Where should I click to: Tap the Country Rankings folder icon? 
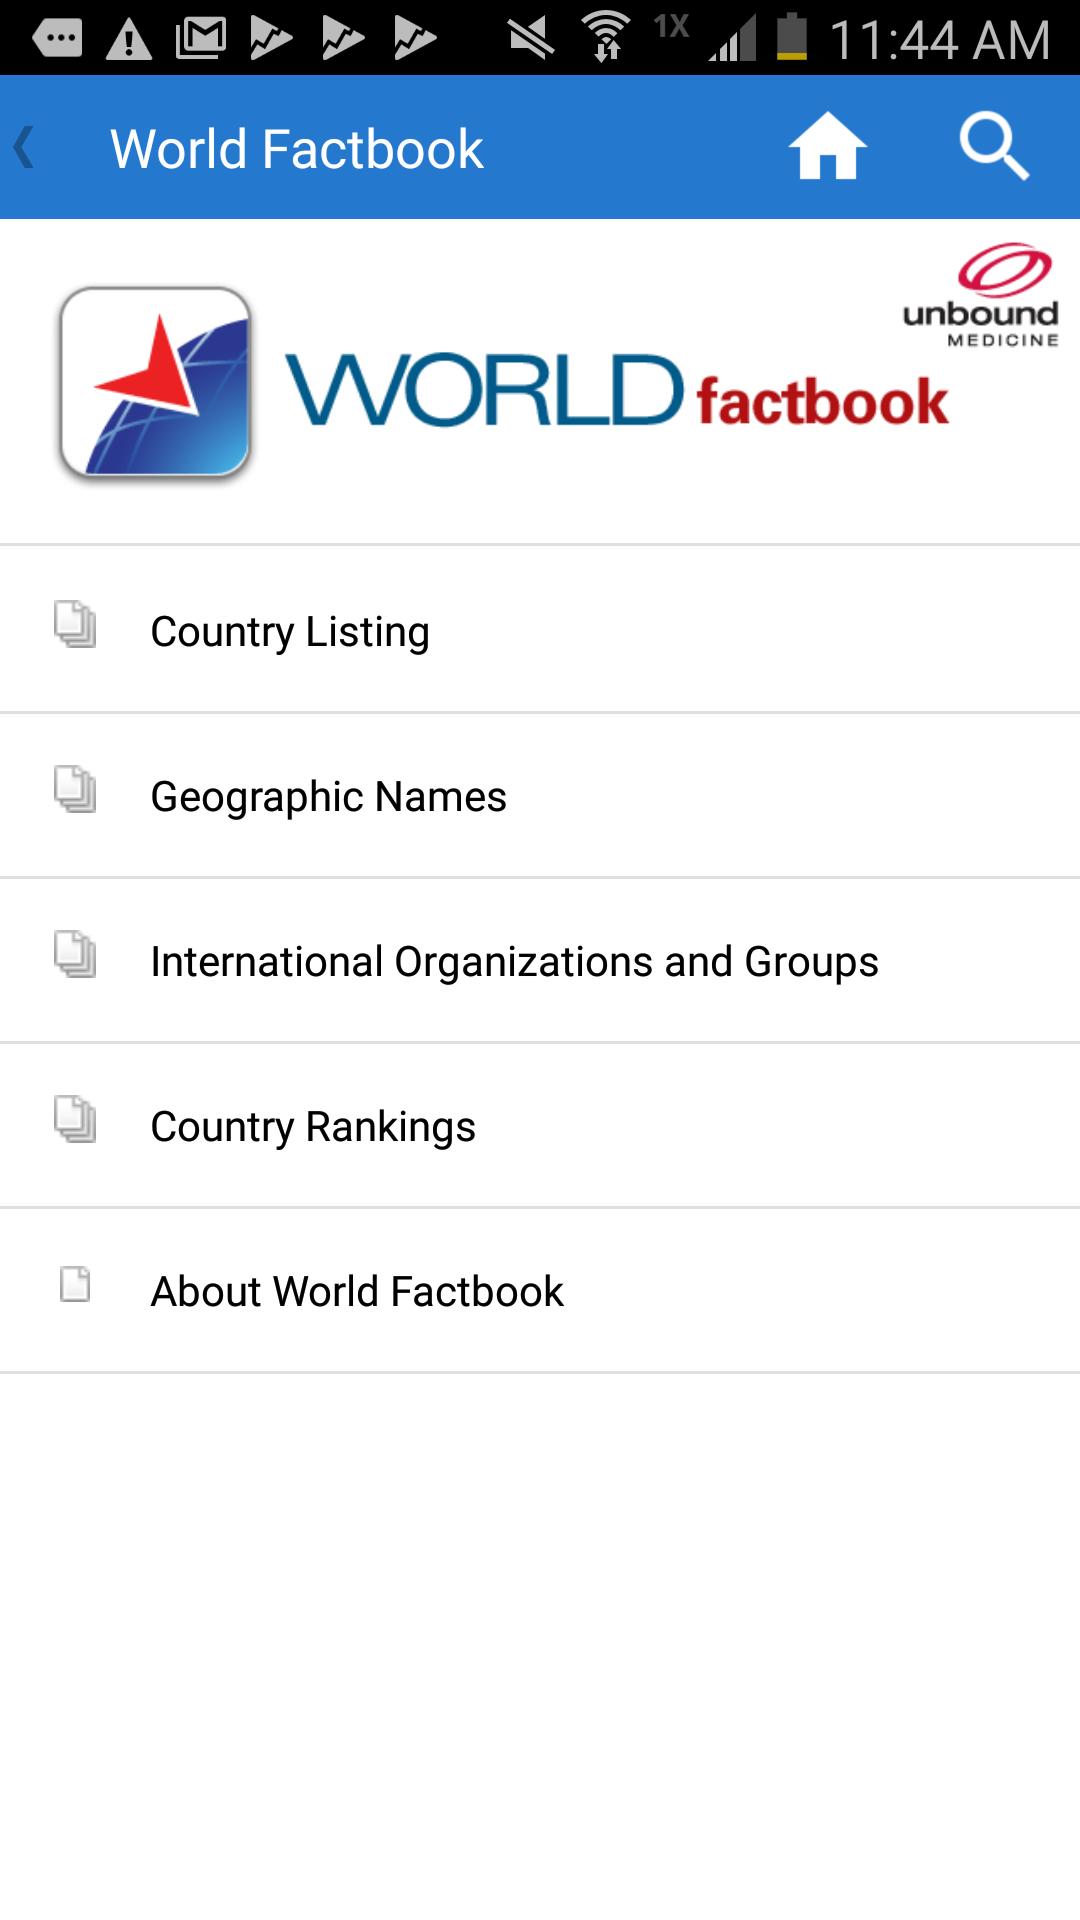pyautogui.click(x=75, y=1120)
